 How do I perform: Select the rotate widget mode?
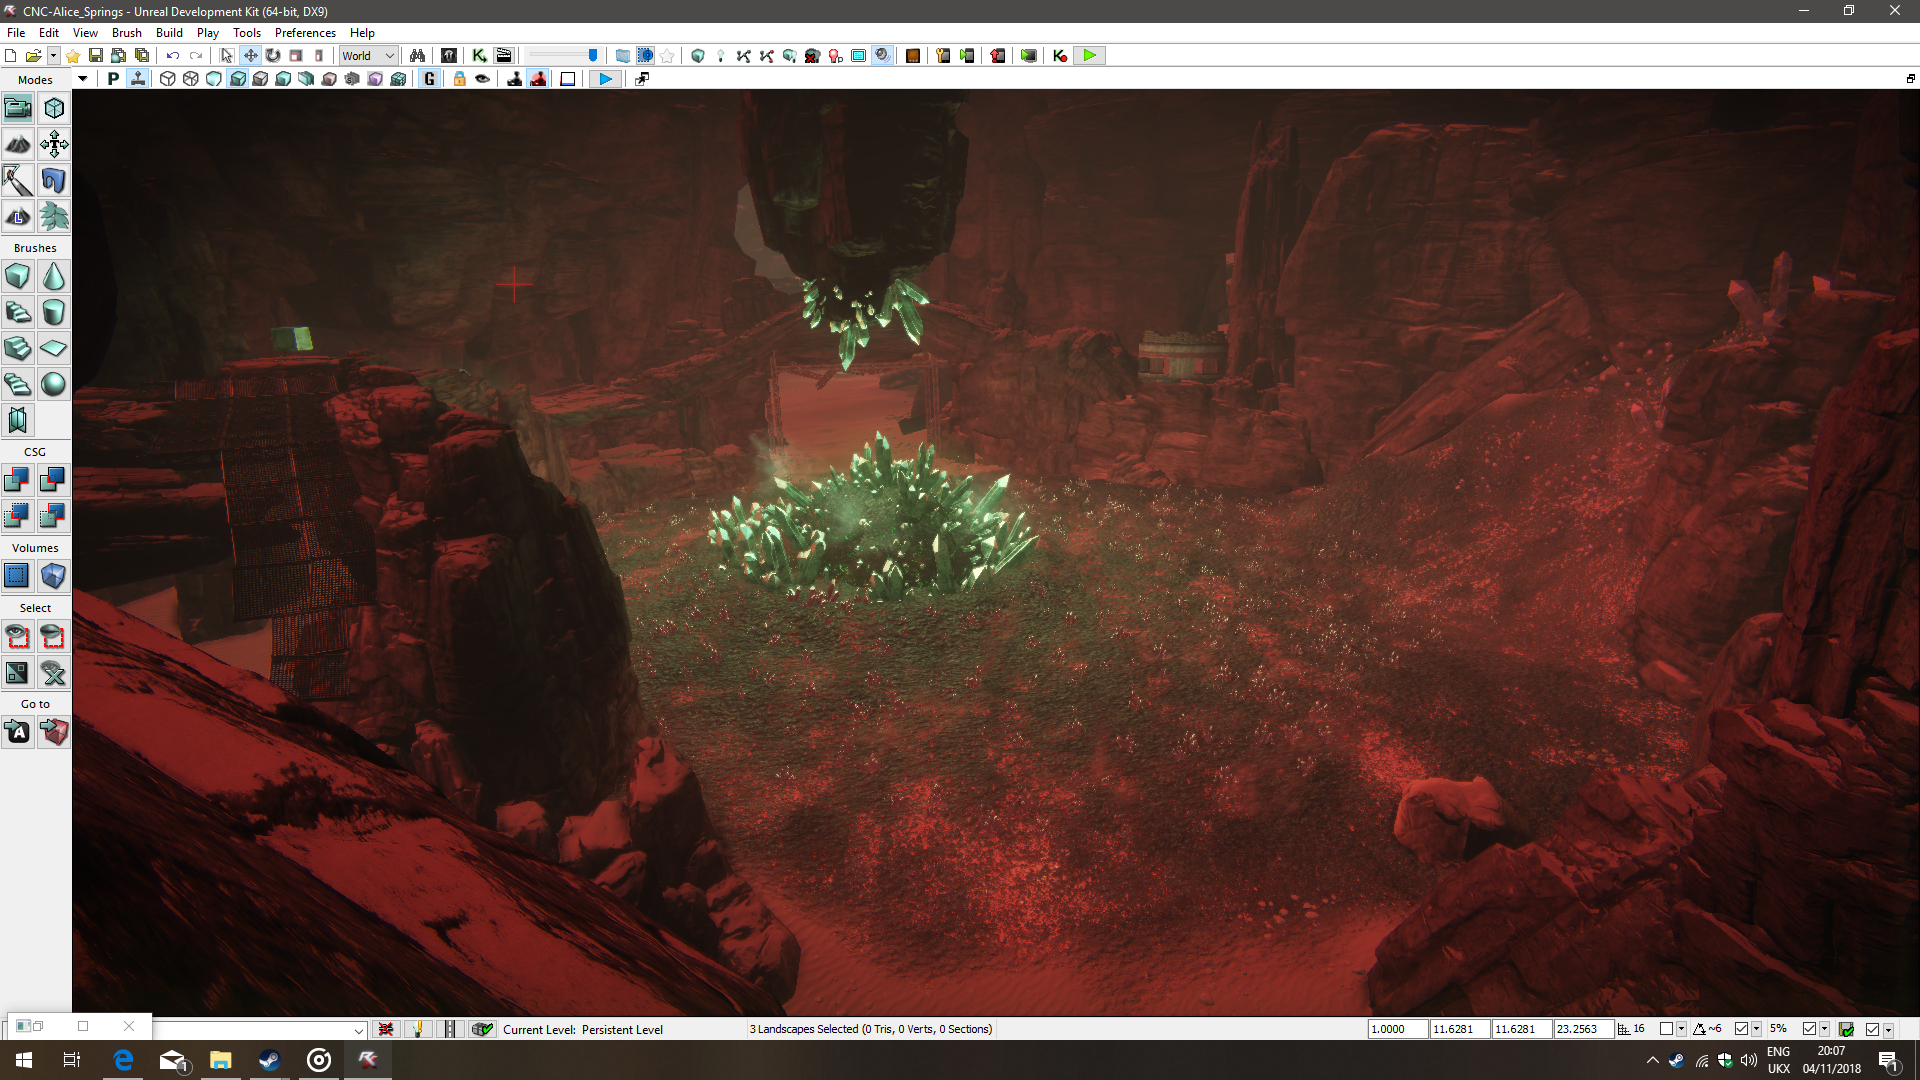273,56
